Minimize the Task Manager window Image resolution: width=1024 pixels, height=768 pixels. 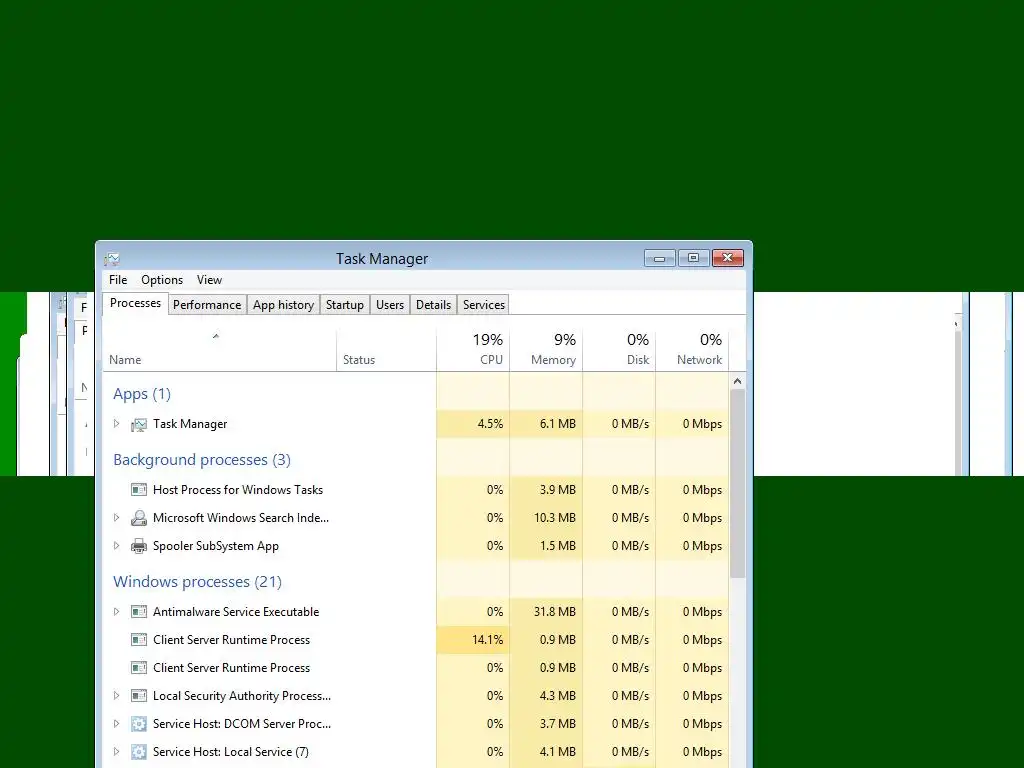coord(660,259)
